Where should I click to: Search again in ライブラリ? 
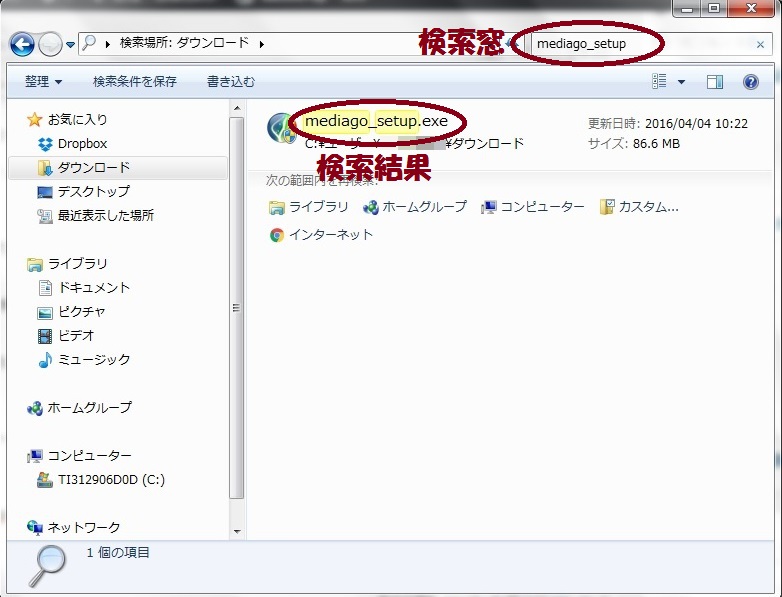coord(308,207)
